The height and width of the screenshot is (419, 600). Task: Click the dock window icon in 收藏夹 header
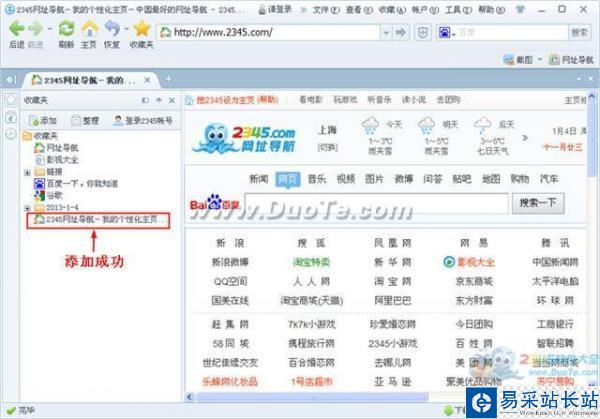[x=145, y=100]
